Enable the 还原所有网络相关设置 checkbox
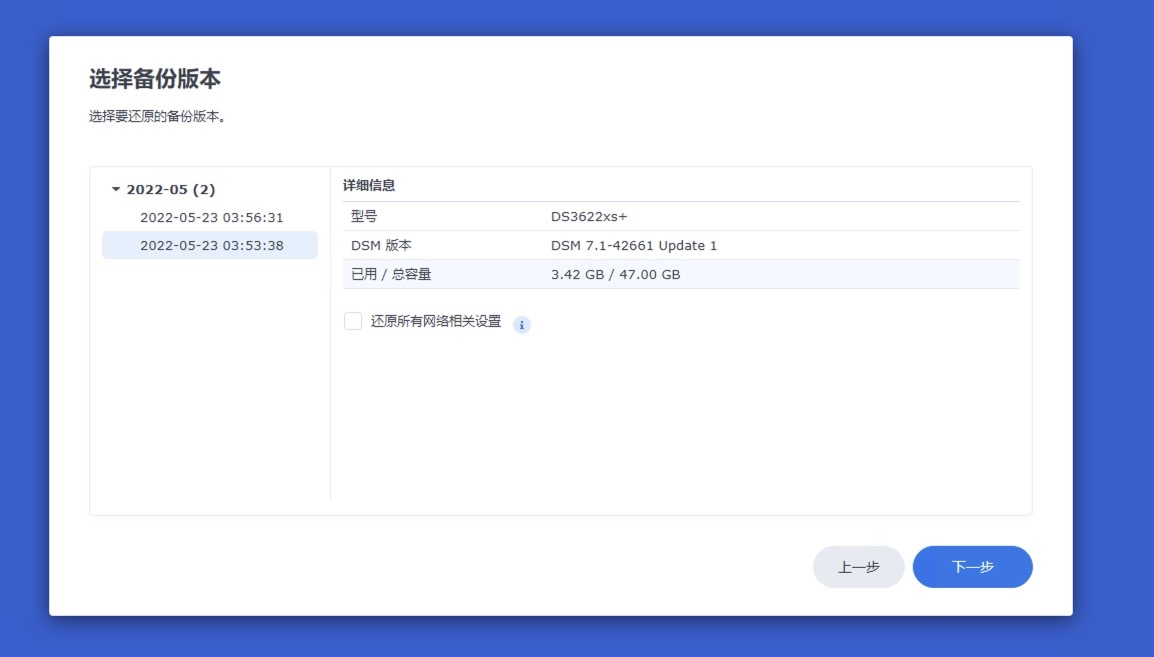 pos(353,321)
